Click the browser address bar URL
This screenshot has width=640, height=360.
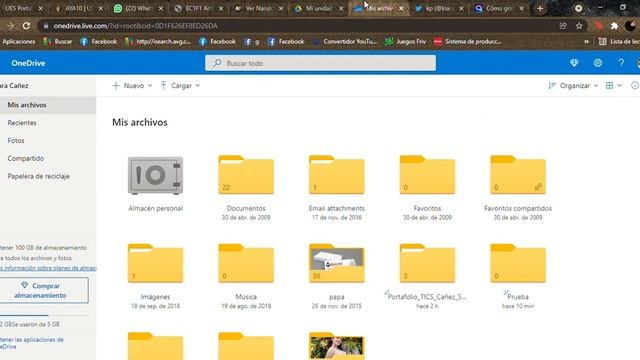(x=135, y=26)
